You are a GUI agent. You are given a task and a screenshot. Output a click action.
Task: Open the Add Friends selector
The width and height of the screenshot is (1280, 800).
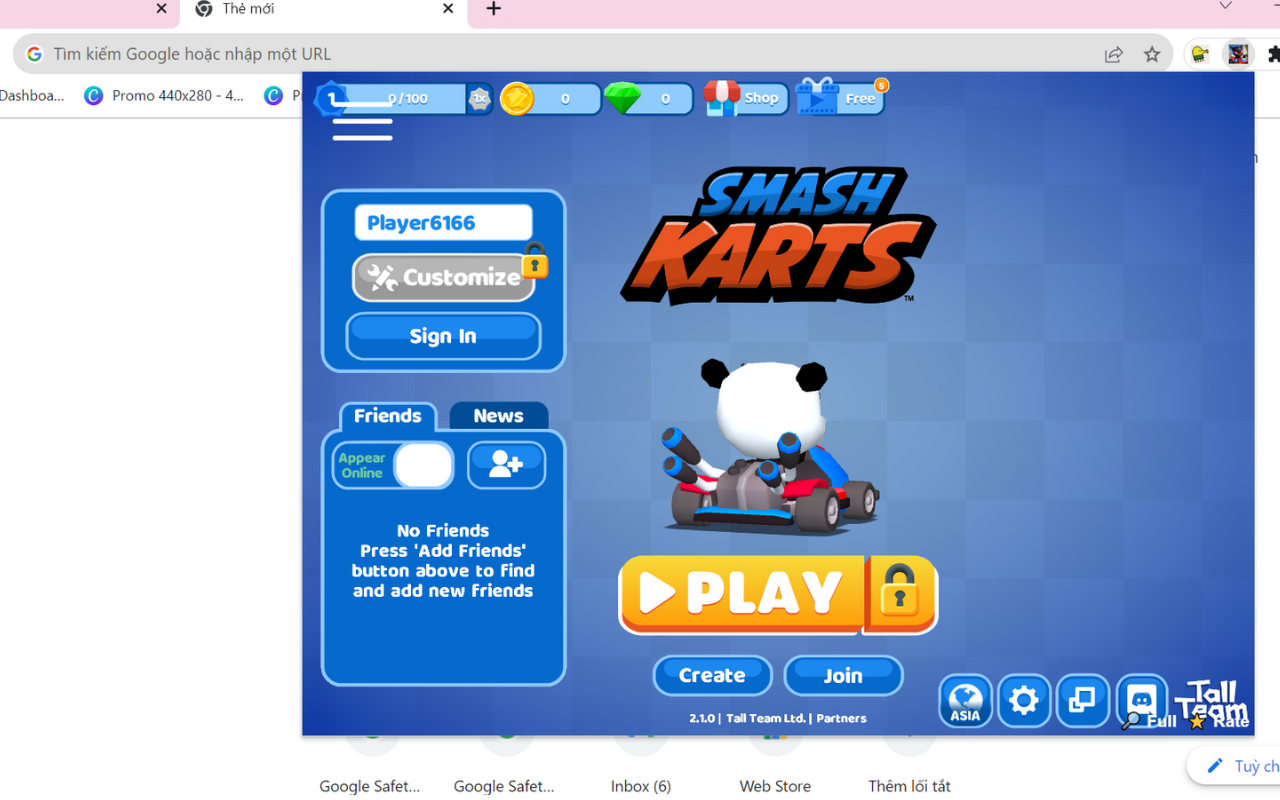click(x=506, y=465)
